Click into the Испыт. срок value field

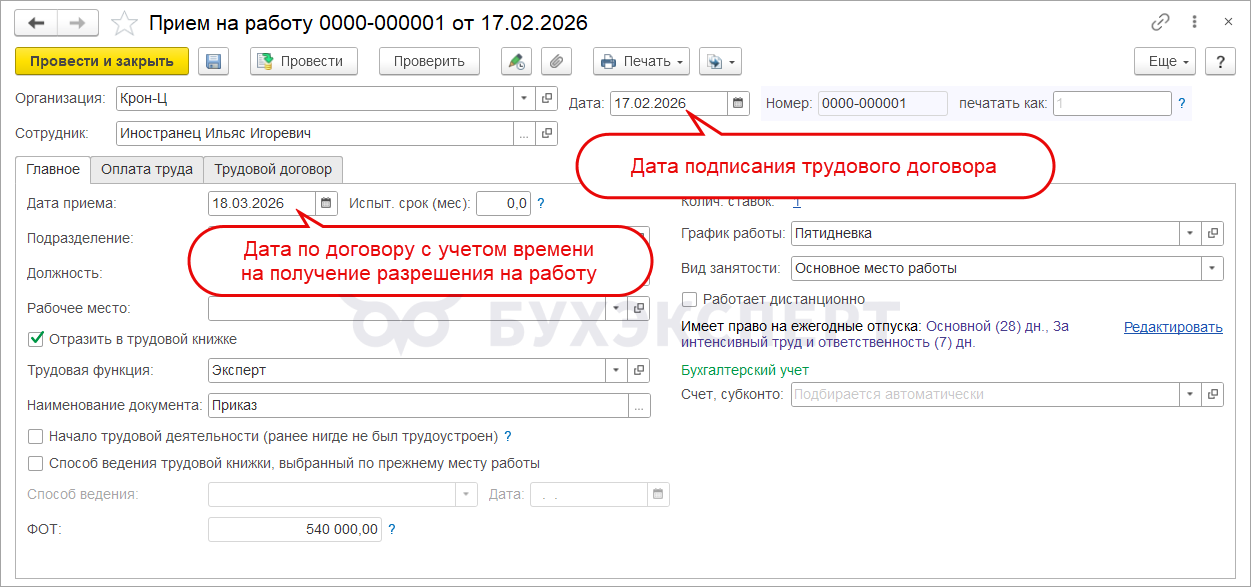503,203
